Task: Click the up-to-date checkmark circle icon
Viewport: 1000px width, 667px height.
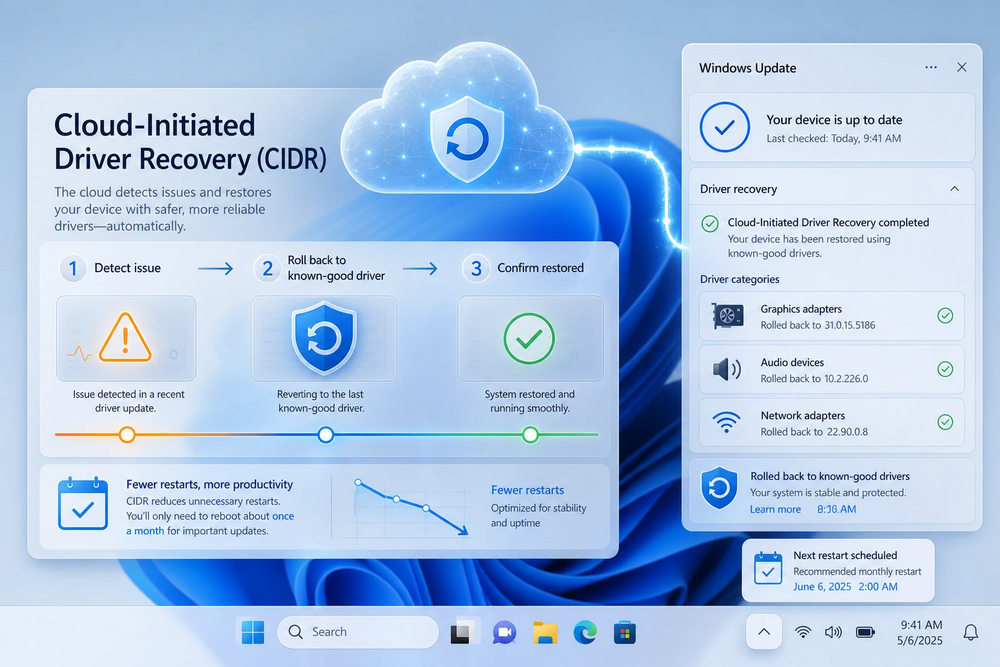Action: (x=724, y=127)
